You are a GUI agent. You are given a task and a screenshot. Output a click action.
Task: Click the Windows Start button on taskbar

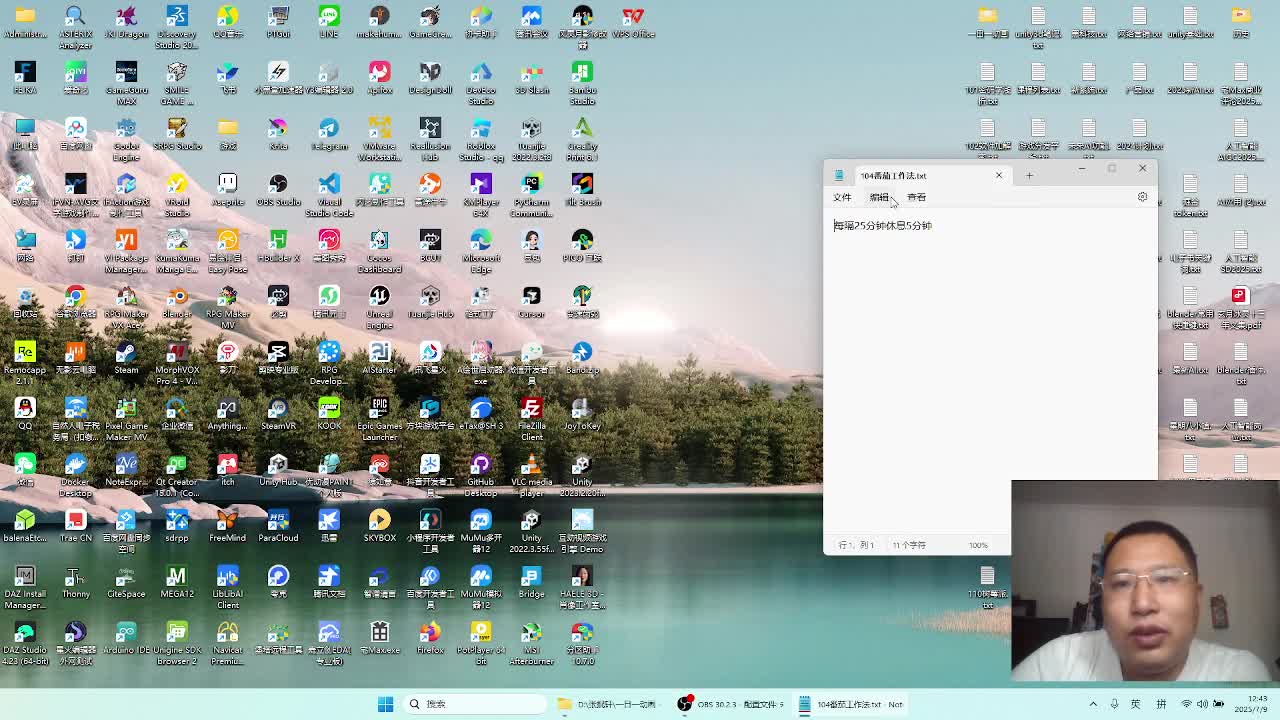[385, 704]
